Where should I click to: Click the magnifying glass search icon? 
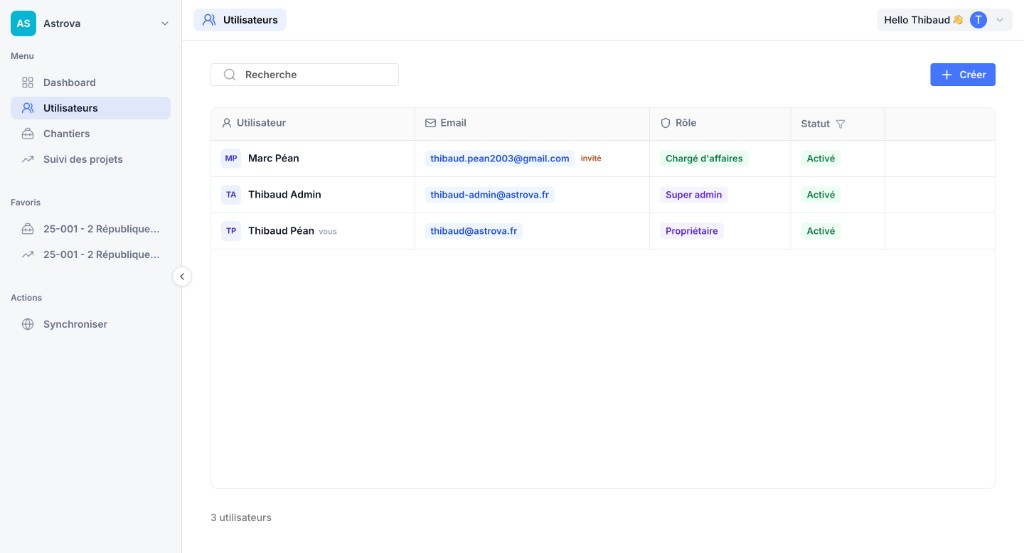(x=229, y=74)
